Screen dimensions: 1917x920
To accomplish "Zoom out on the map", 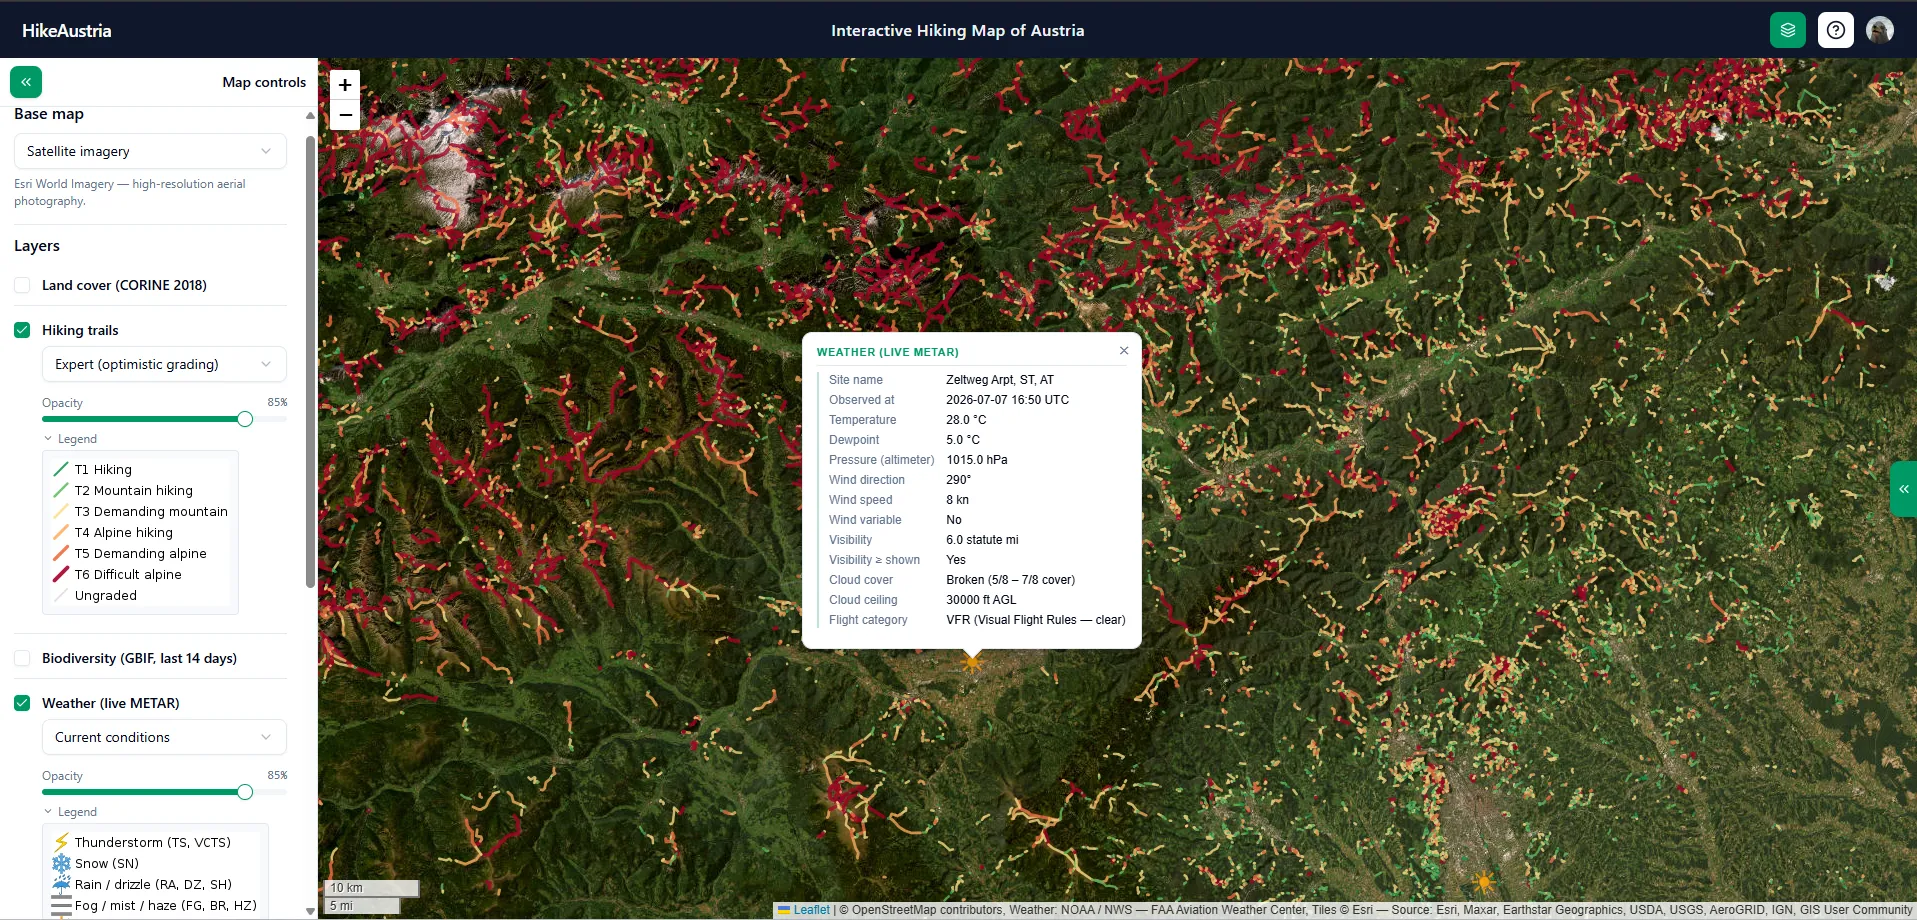I will point(345,115).
